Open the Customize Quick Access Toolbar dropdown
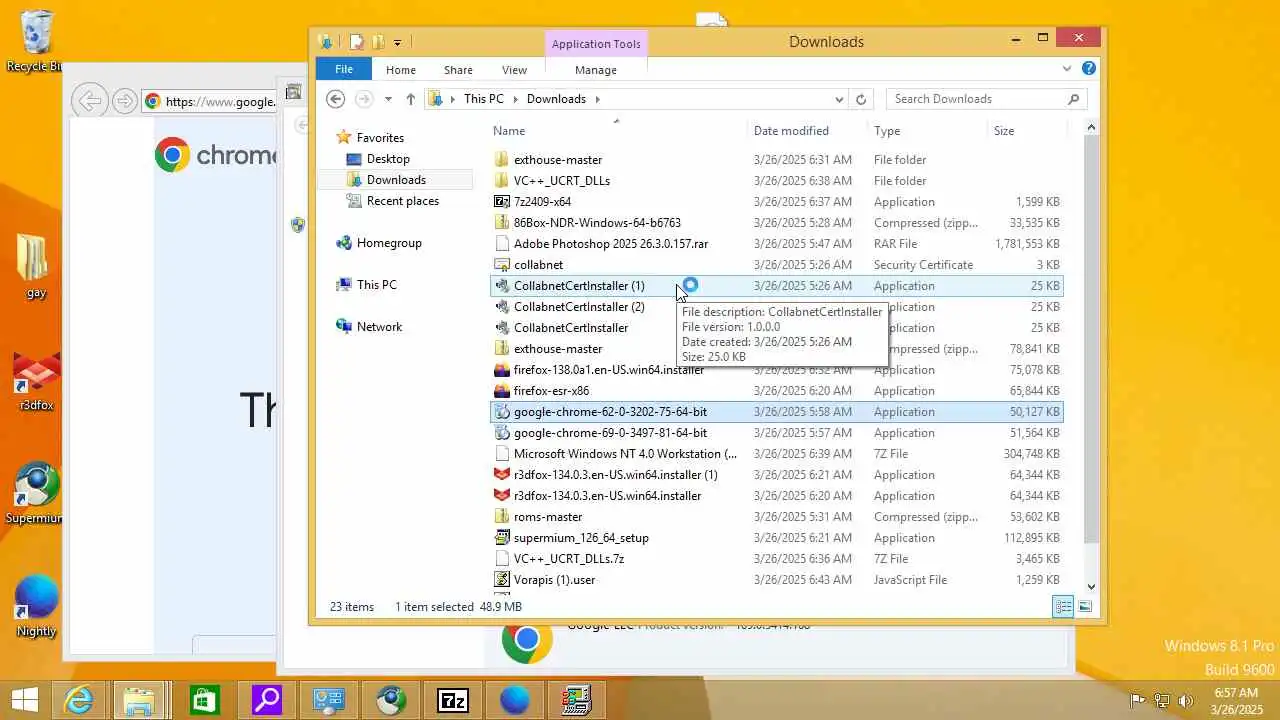The image size is (1280, 720). click(397, 42)
